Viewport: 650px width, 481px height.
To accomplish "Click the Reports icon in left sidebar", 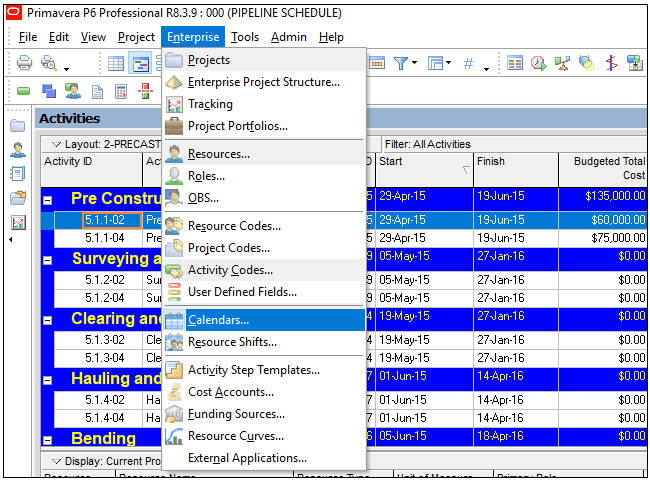I will pos(18,173).
